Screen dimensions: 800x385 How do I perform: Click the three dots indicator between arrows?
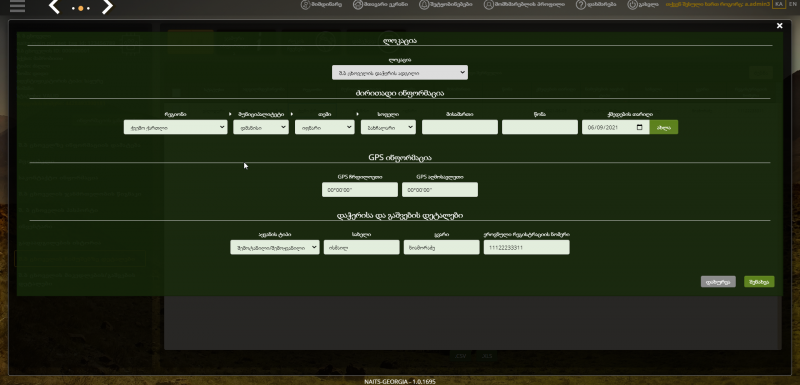point(81,9)
